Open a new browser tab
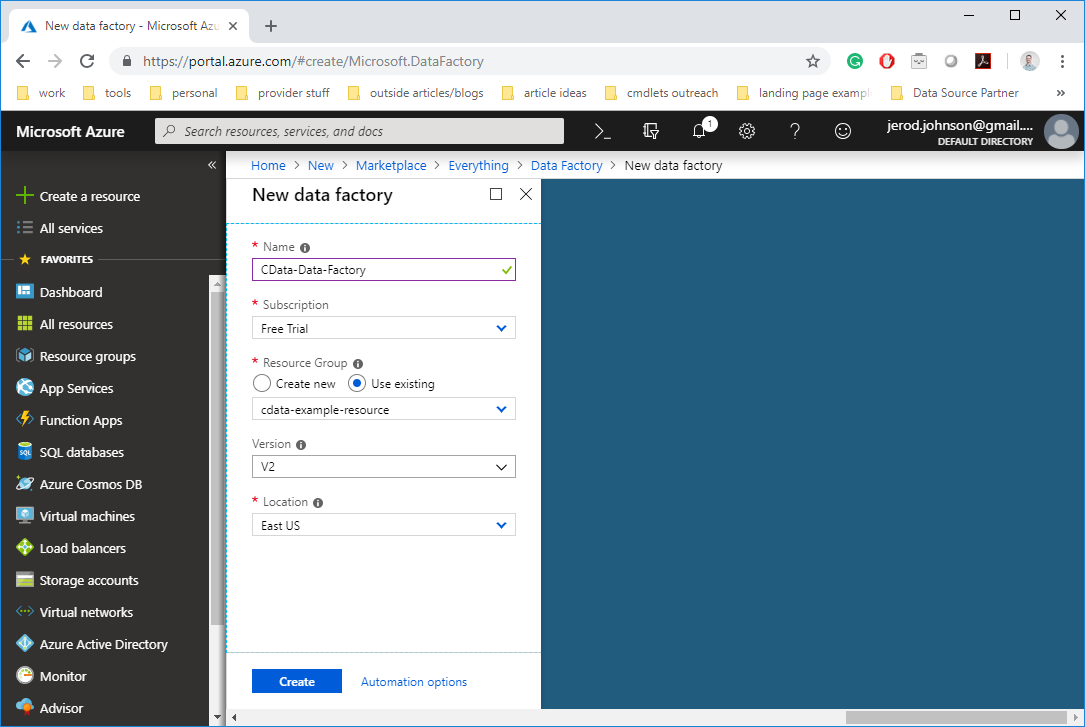The image size is (1085, 727). 271,26
